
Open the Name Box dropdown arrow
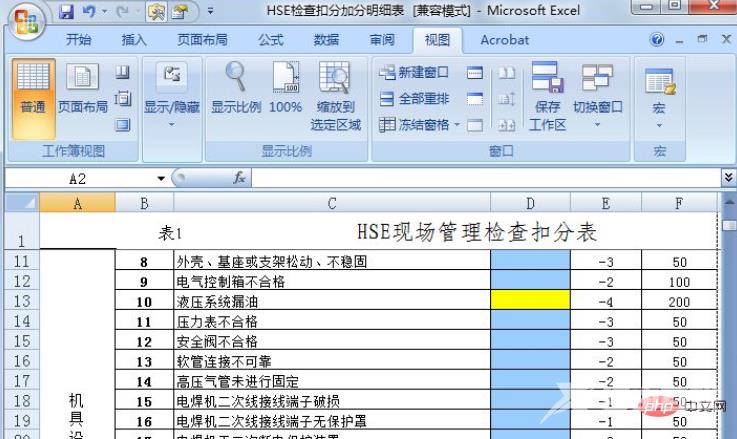pyautogui.click(x=161, y=178)
